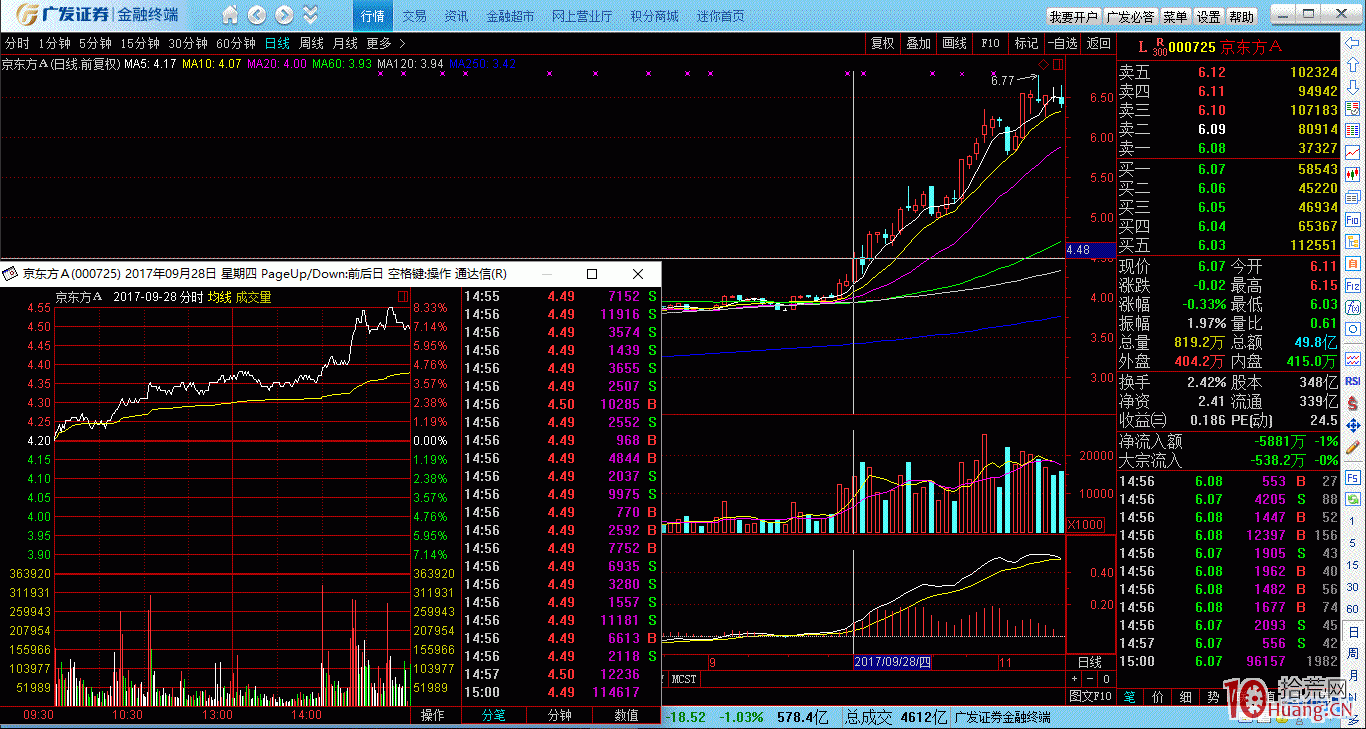Expand the double-chevron toolbar menu
Viewport: 1366px width, 729px height.
coord(311,15)
